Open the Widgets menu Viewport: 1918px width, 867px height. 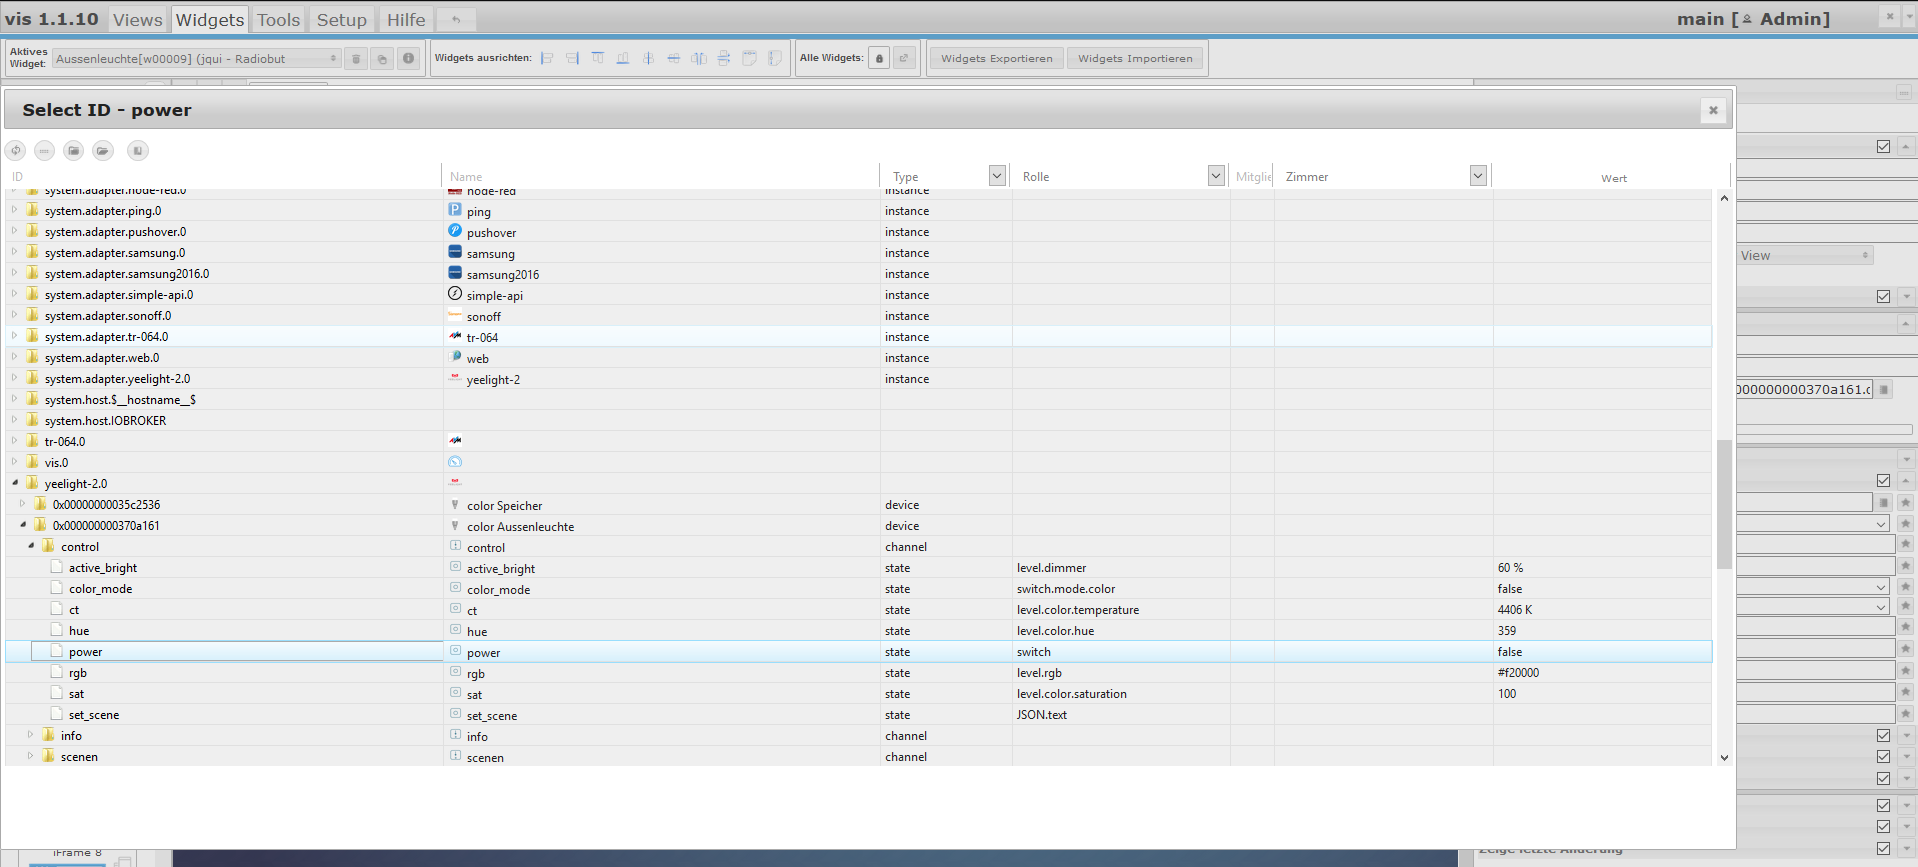pyautogui.click(x=210, y=20)
